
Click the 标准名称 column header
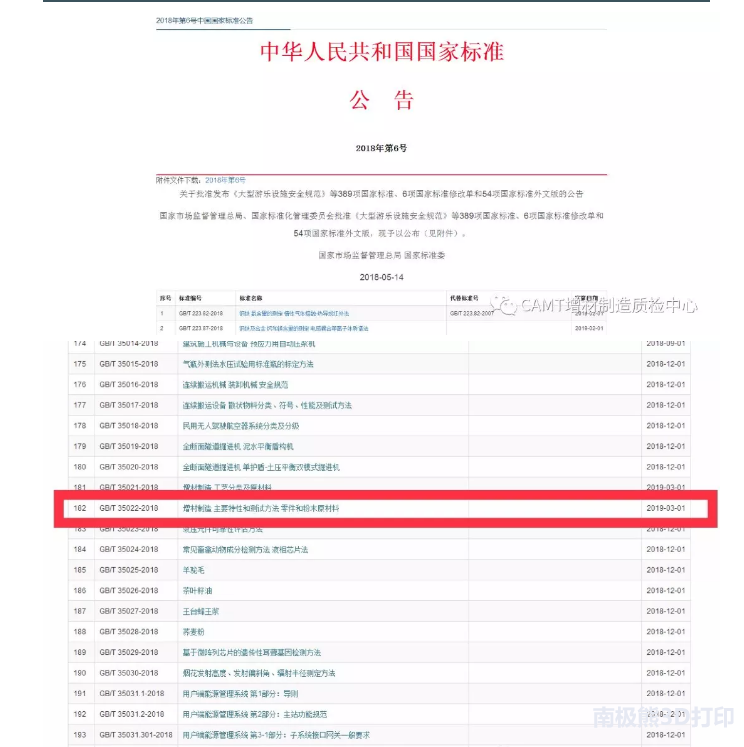tap(250, 298)
